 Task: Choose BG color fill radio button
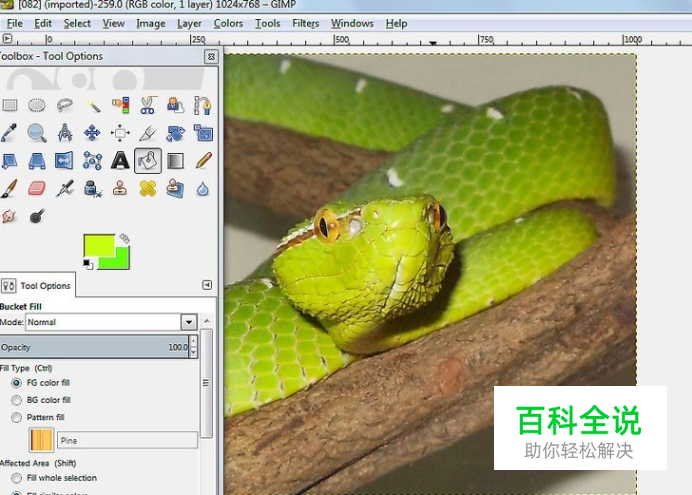click(x=16, y=400)
